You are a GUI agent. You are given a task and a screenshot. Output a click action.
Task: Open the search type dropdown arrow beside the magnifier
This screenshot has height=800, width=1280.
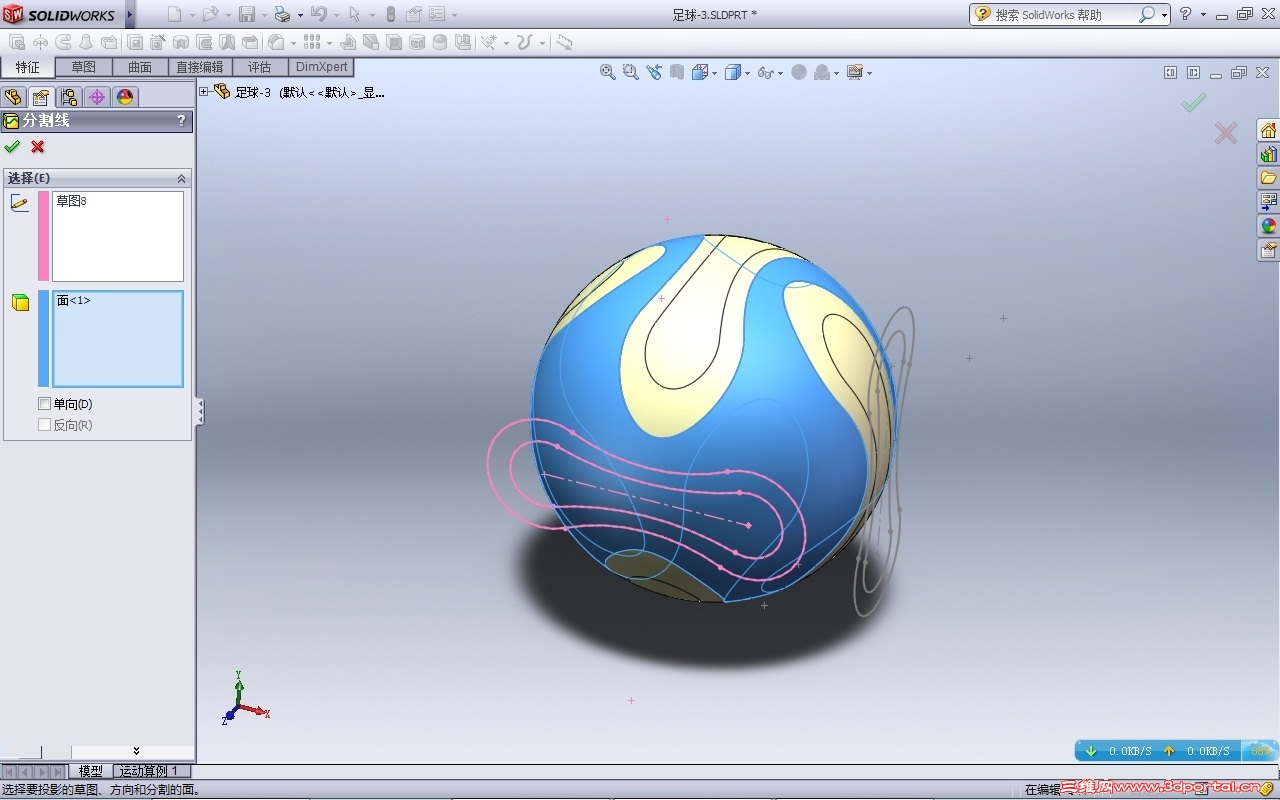pos(1164,15)
